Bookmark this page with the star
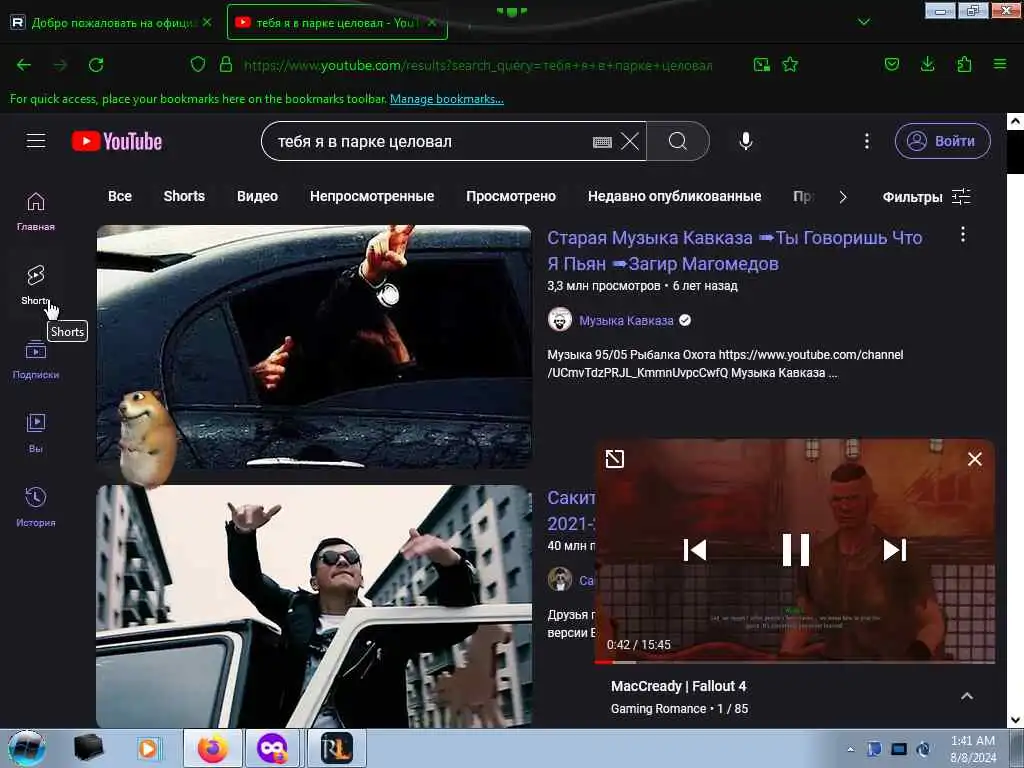Image resolution: width=1024 pixels, height=768 pixels. pos(790,64)
